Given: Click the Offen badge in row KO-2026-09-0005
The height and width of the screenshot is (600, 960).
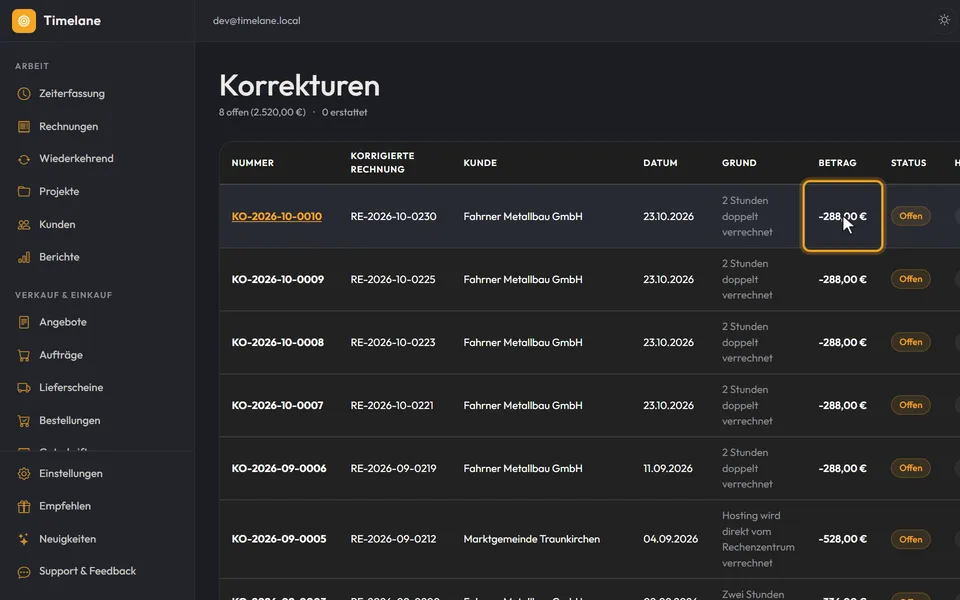Looking at the screenshot, I should click(910, 539).
